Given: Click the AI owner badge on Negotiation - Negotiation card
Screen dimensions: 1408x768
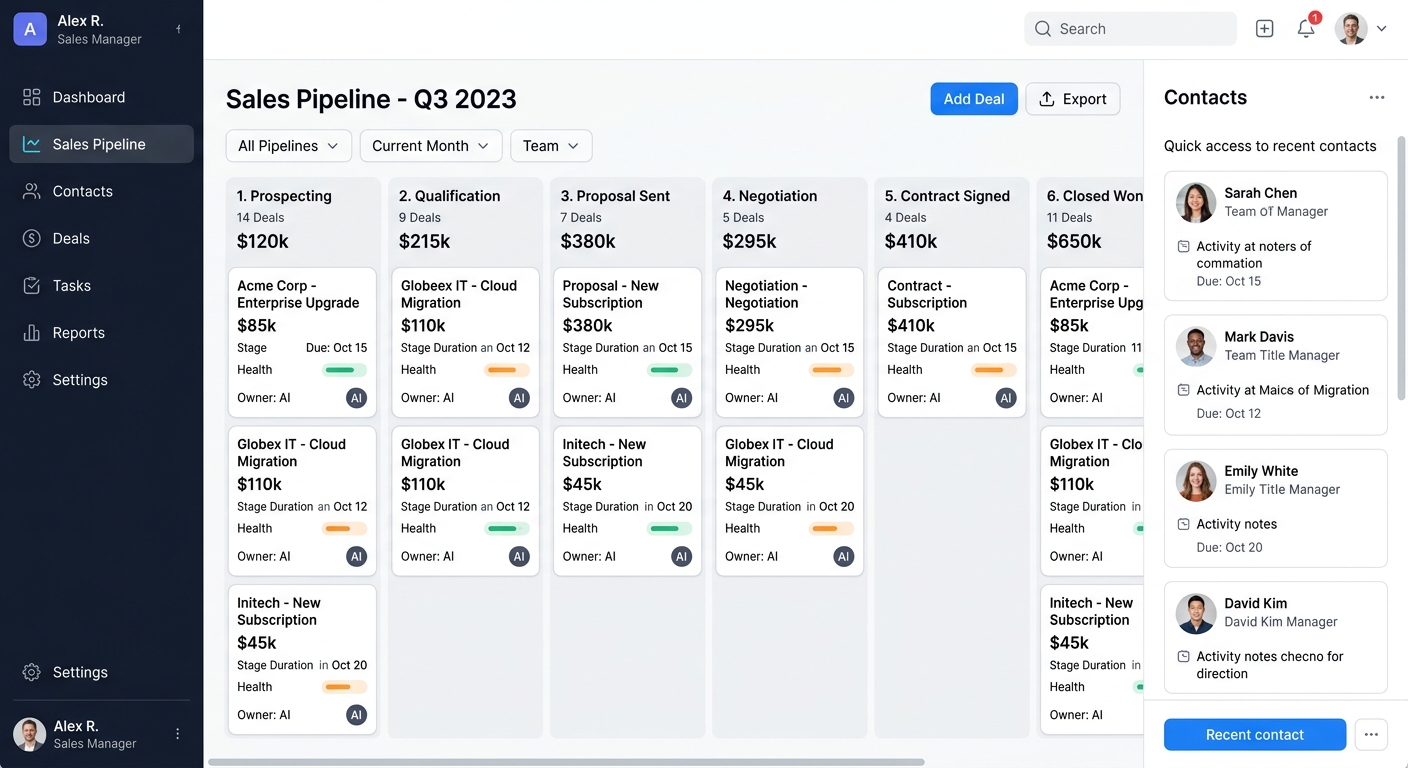Looking at the screenshot, I should click(x=844, y=398).
